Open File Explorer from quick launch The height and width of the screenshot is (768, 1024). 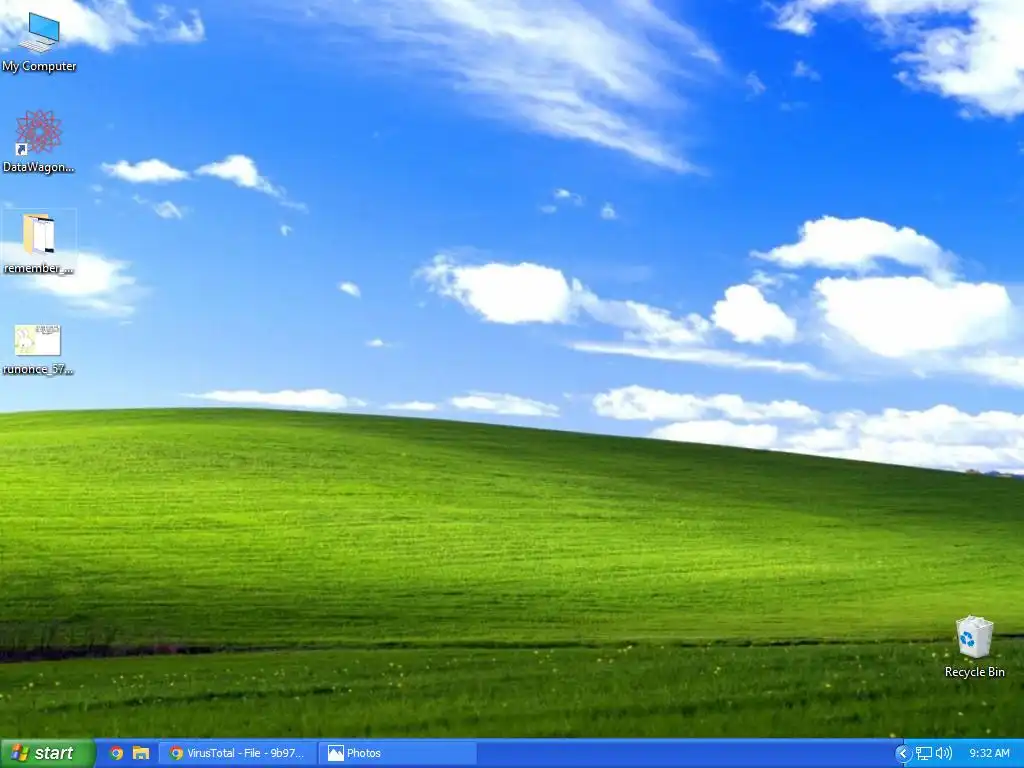141,753
